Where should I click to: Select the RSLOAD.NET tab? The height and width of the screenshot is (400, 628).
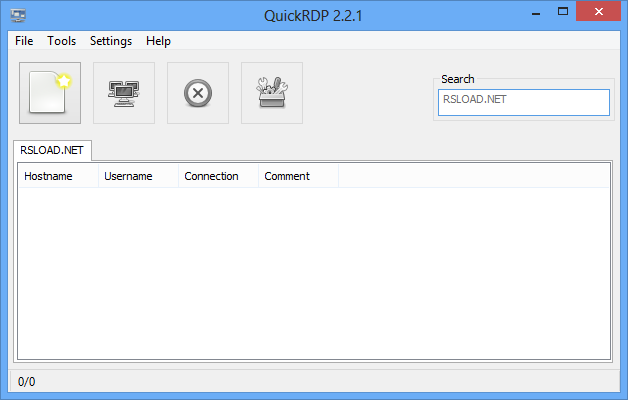coord(52,150)
